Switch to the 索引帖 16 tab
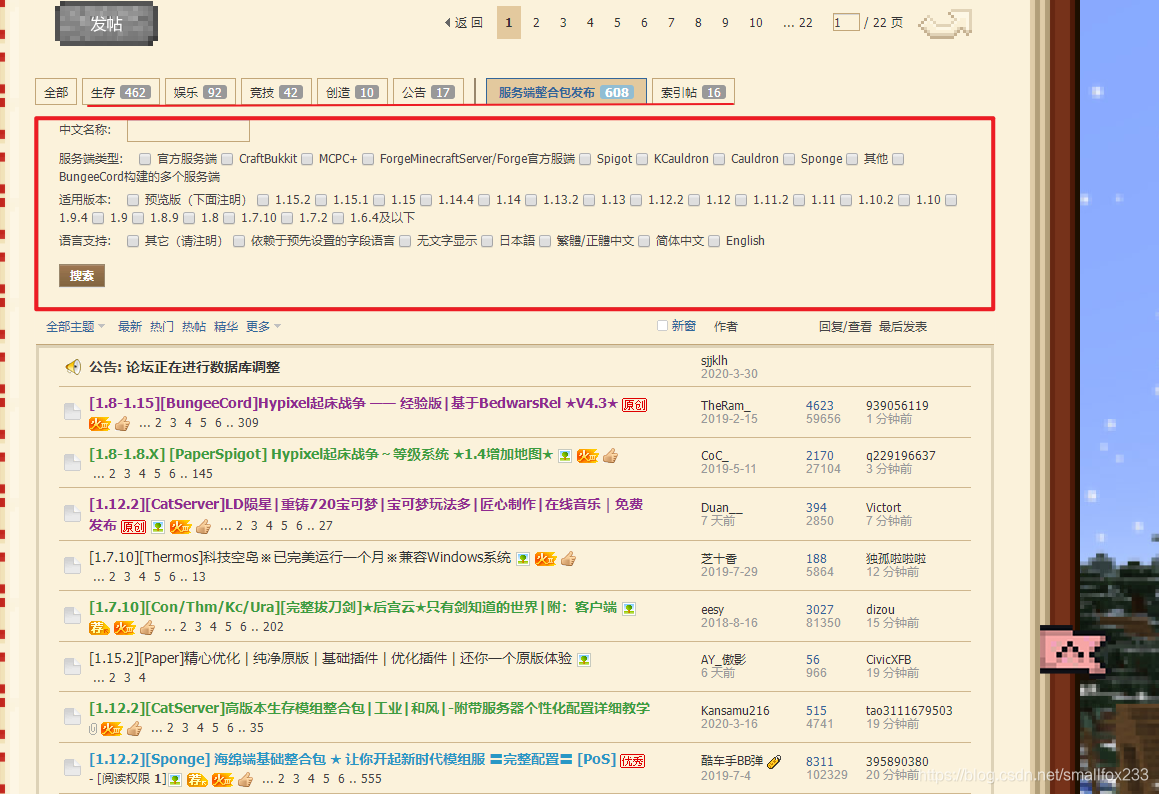 693,92
